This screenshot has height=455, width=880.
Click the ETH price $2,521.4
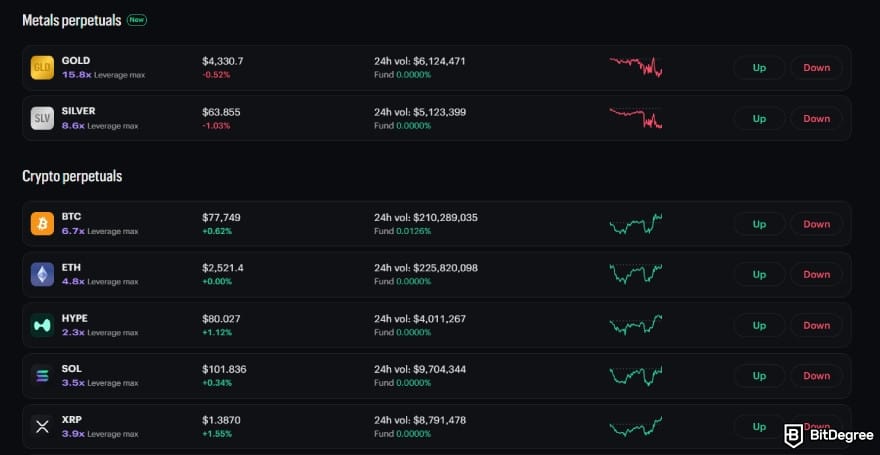pyautogui.click(x=223, y=268)
